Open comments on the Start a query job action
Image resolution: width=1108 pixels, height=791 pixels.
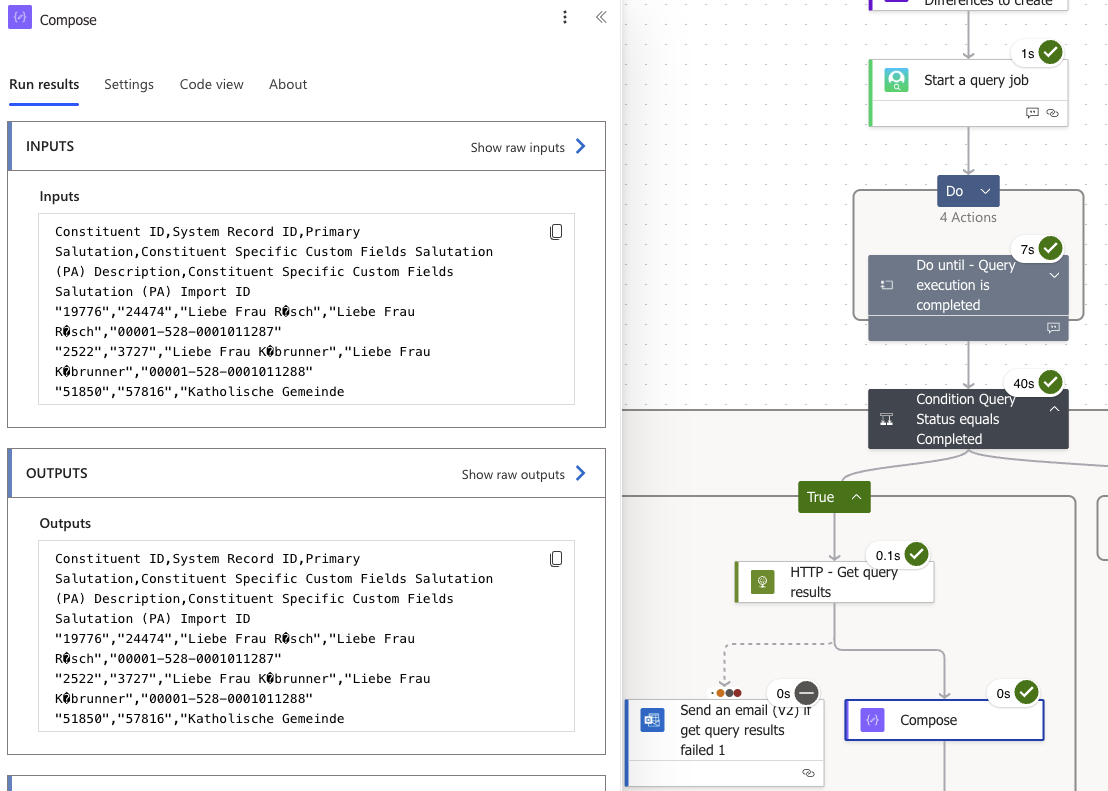pyautogui.click(x=1031, y=113)
